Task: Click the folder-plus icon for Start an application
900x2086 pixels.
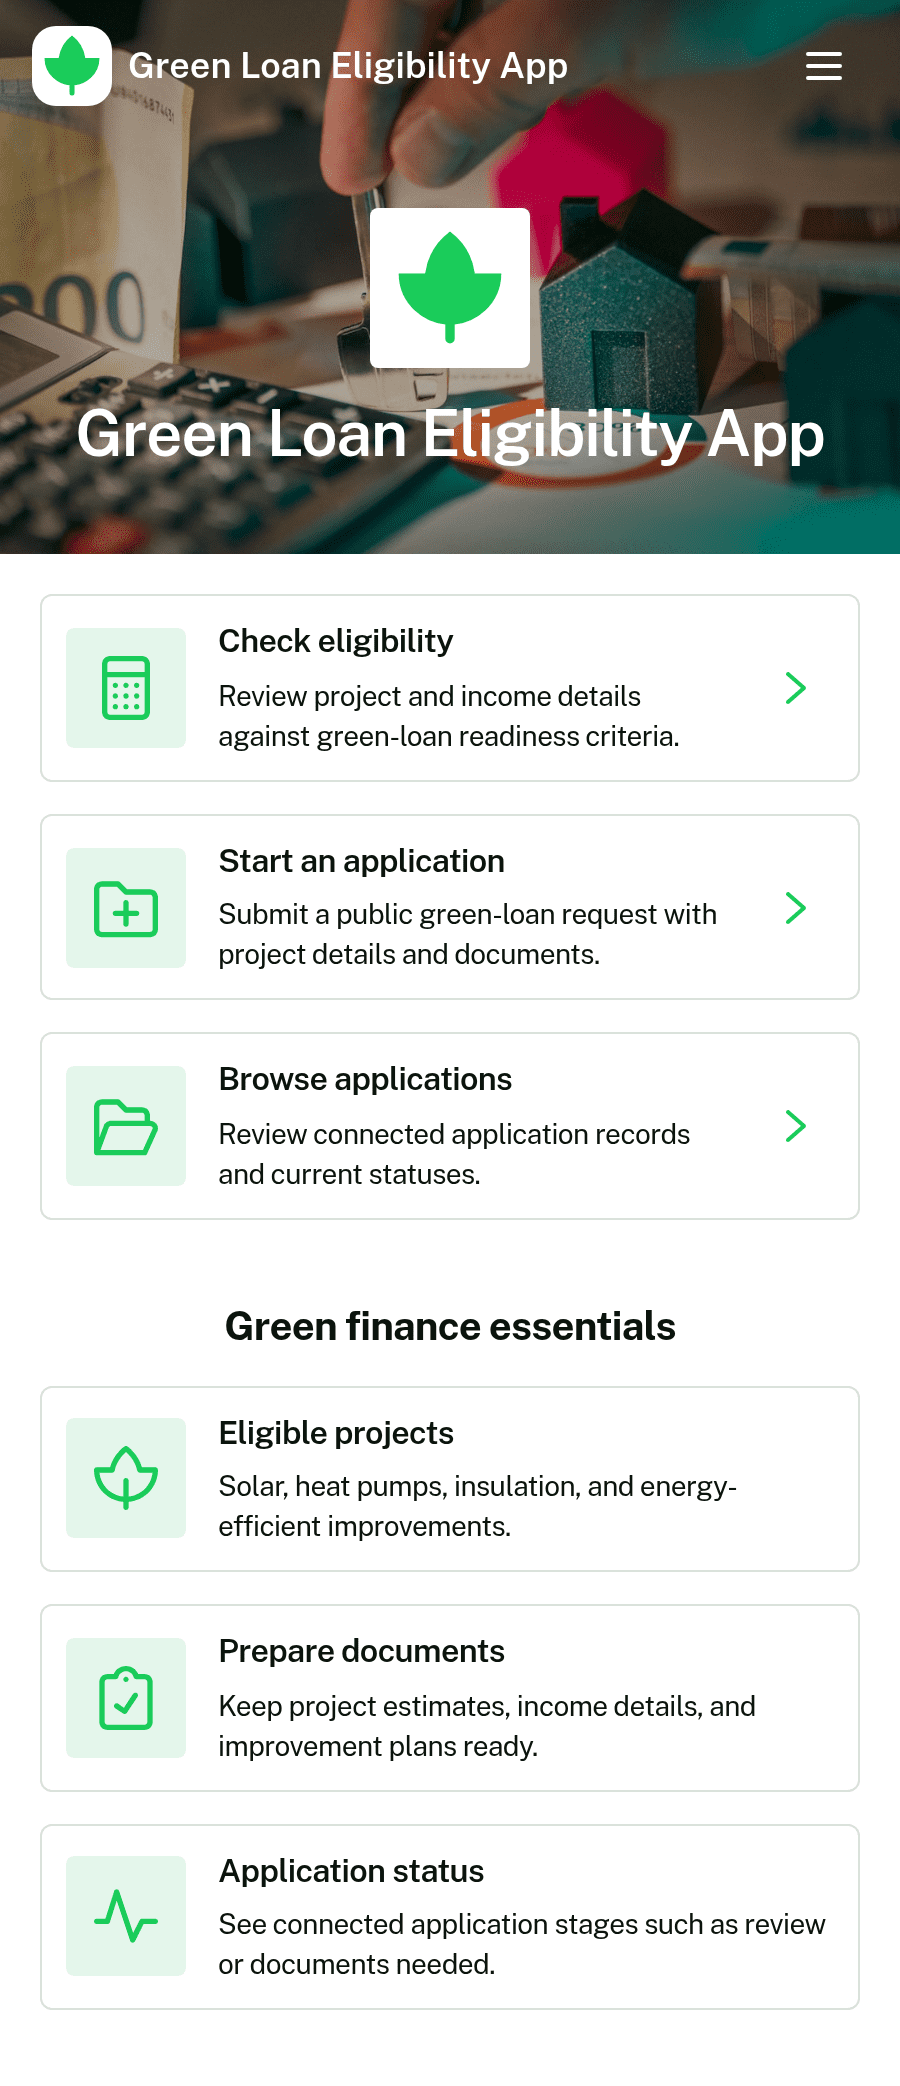Action: click(126, 908)
